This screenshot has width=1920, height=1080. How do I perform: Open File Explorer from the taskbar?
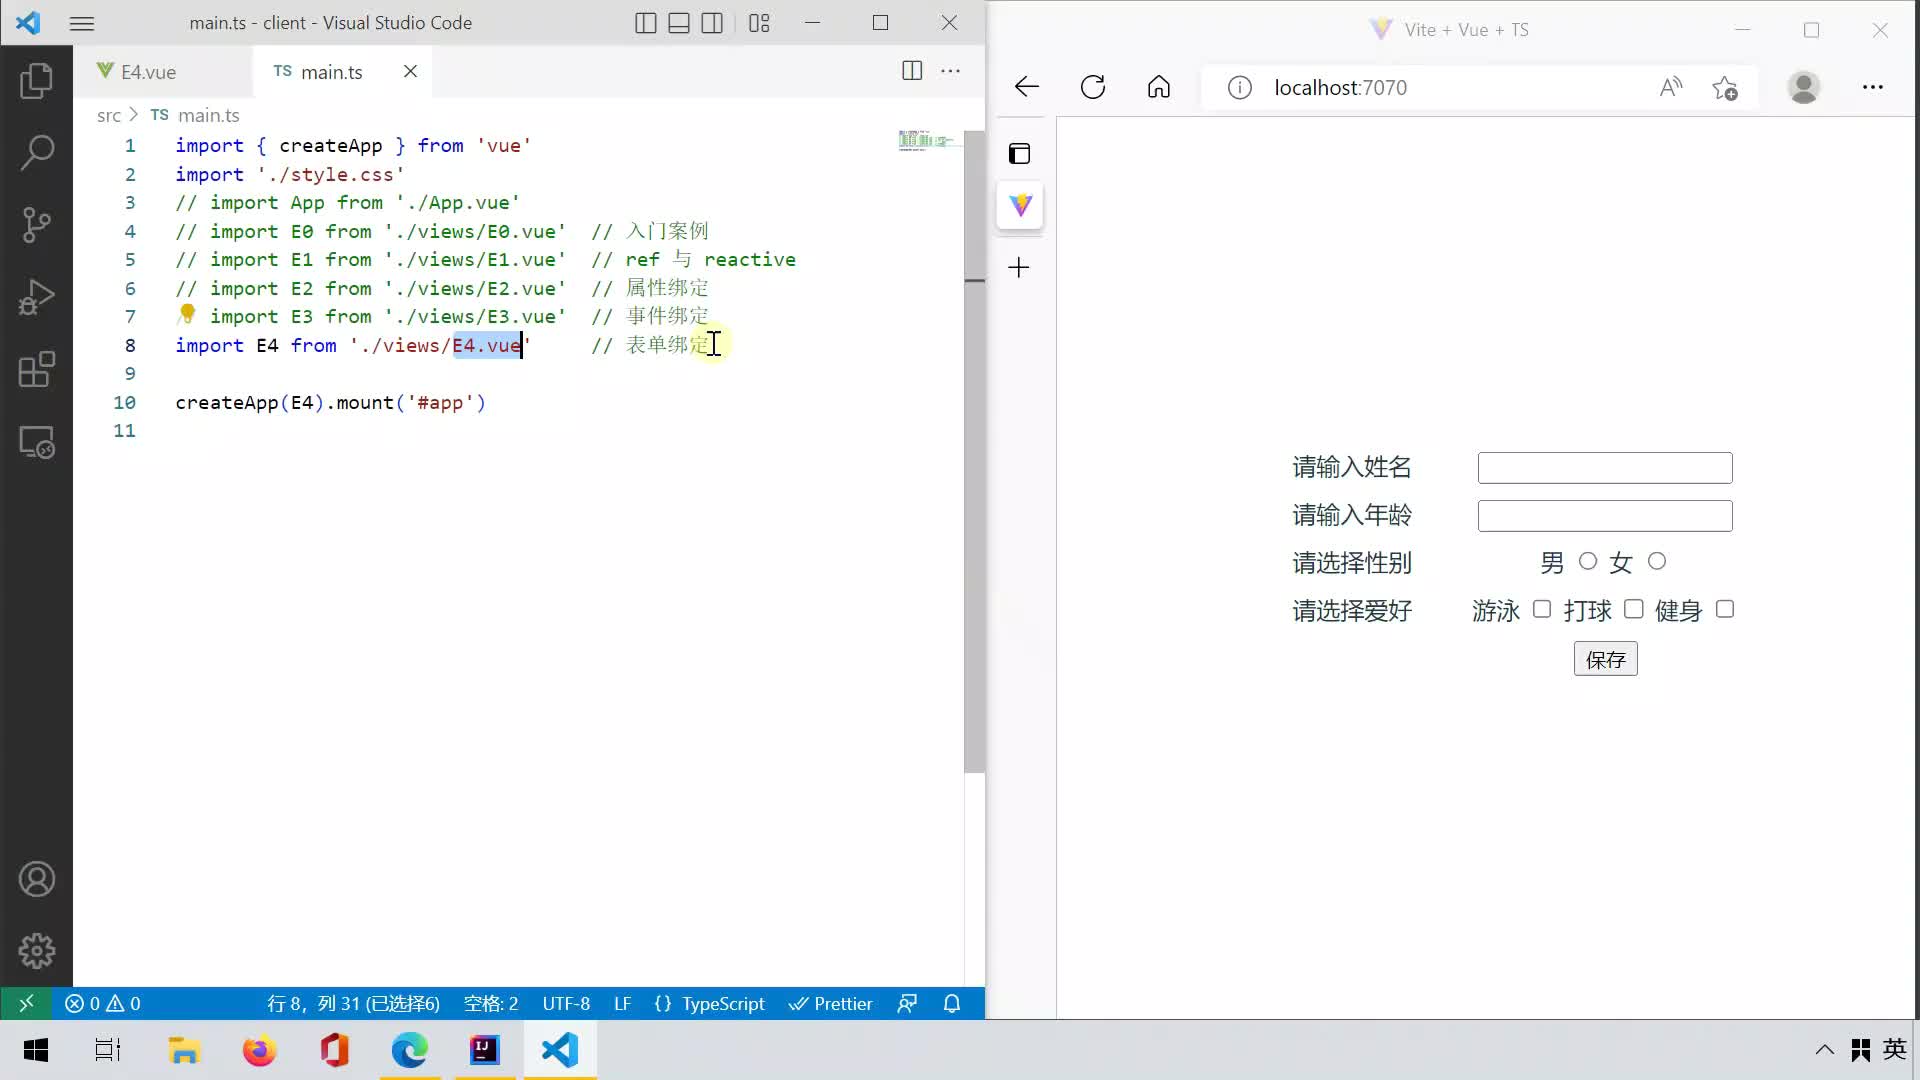(x=184, y=1050)
